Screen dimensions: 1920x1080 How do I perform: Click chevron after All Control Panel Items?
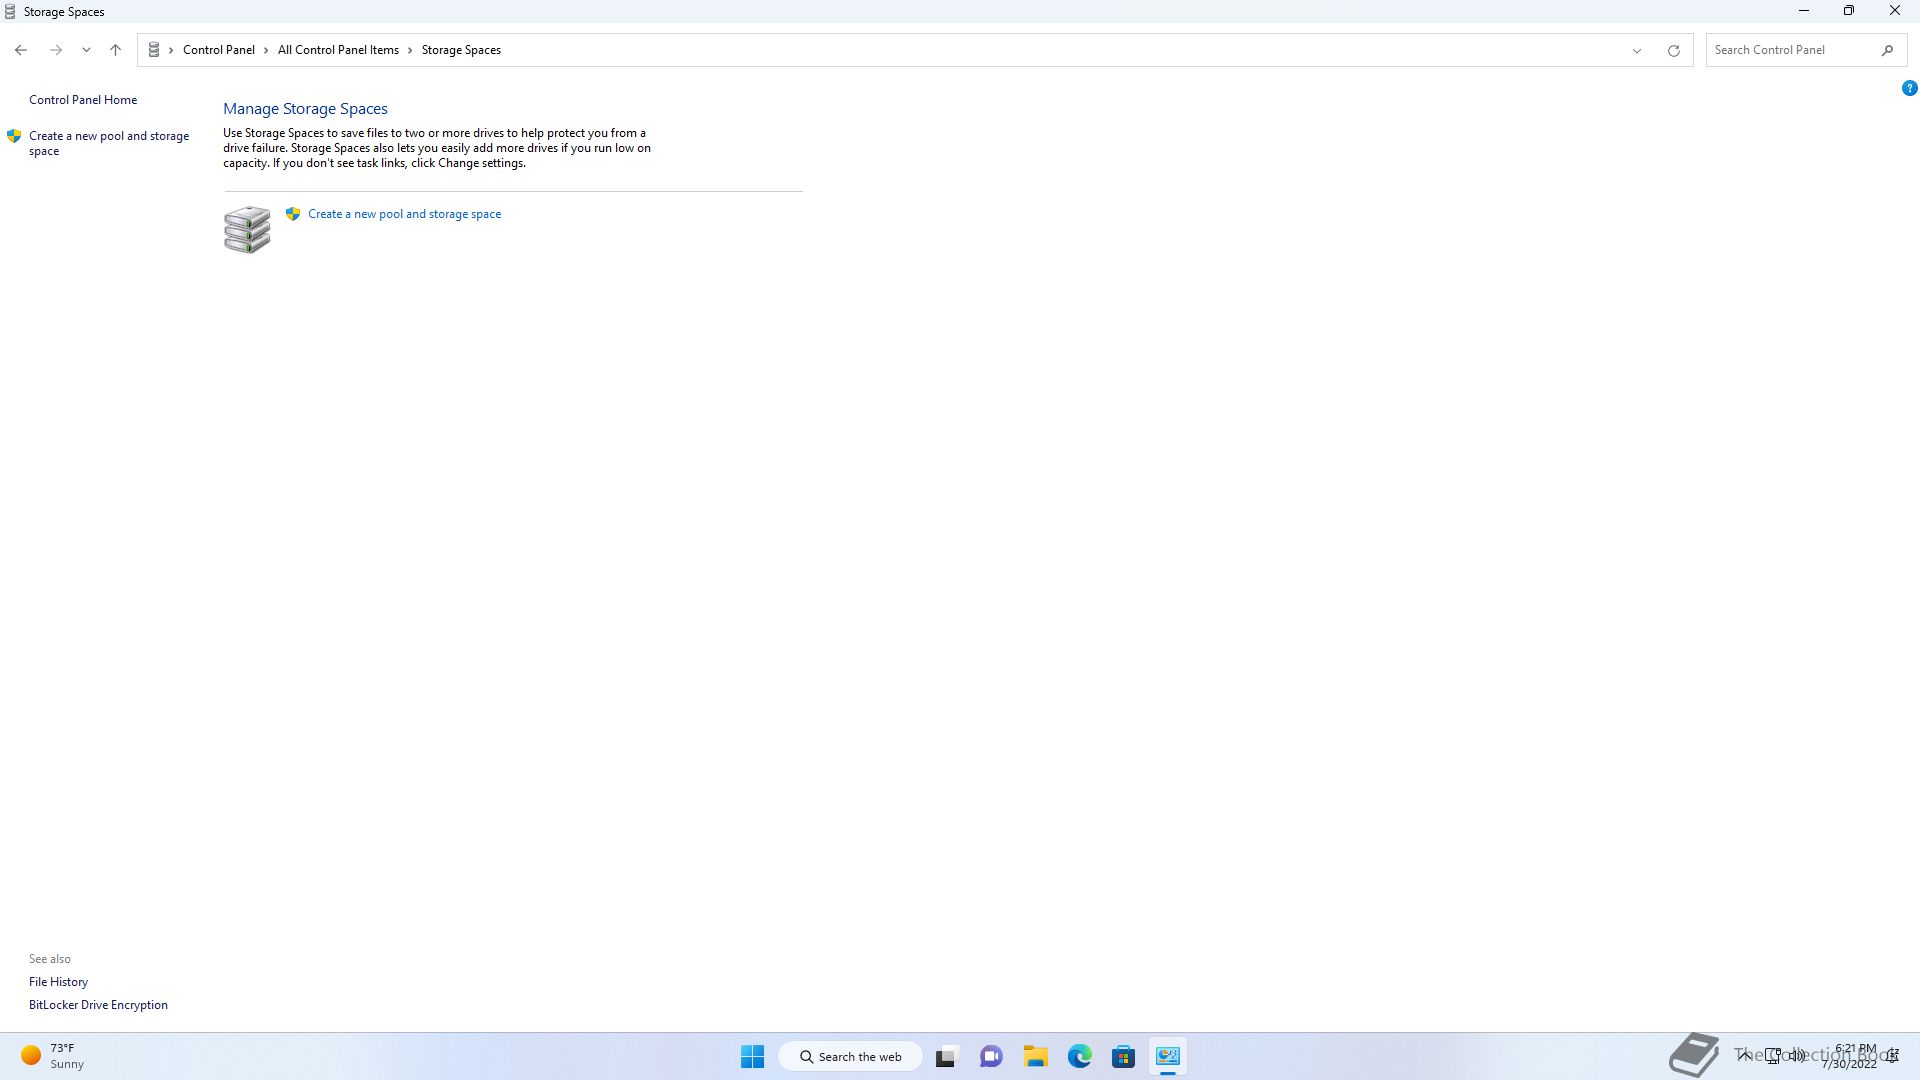[410, 50]
